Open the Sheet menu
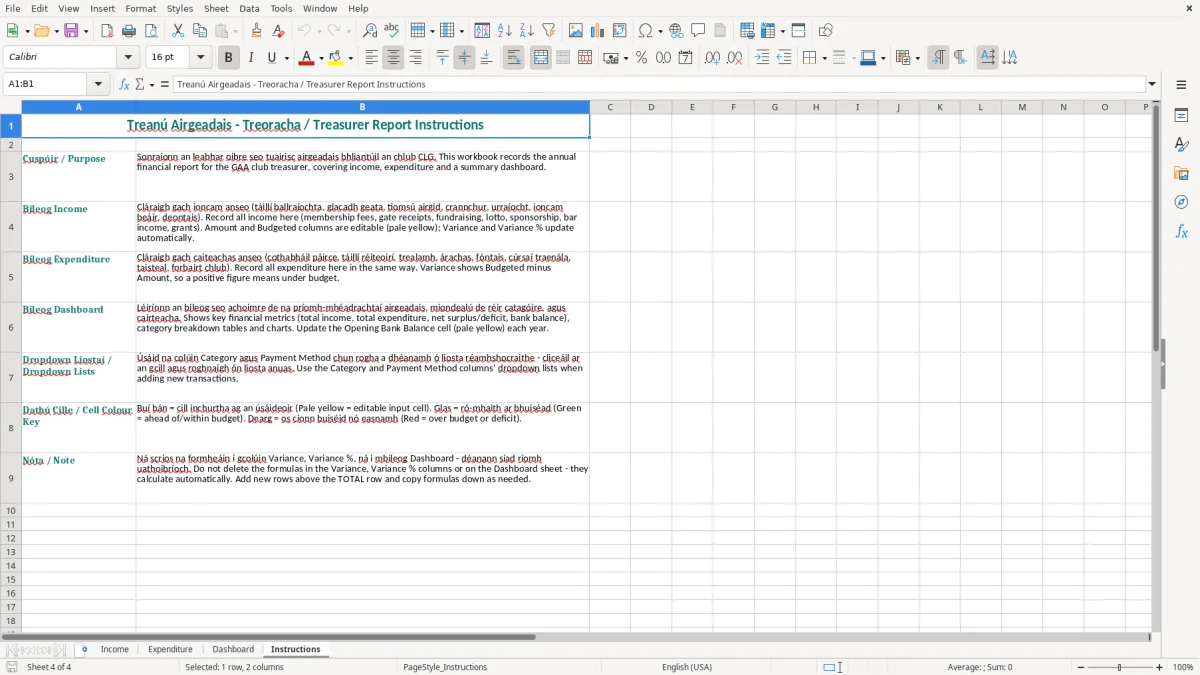 [x=216, y=8]
